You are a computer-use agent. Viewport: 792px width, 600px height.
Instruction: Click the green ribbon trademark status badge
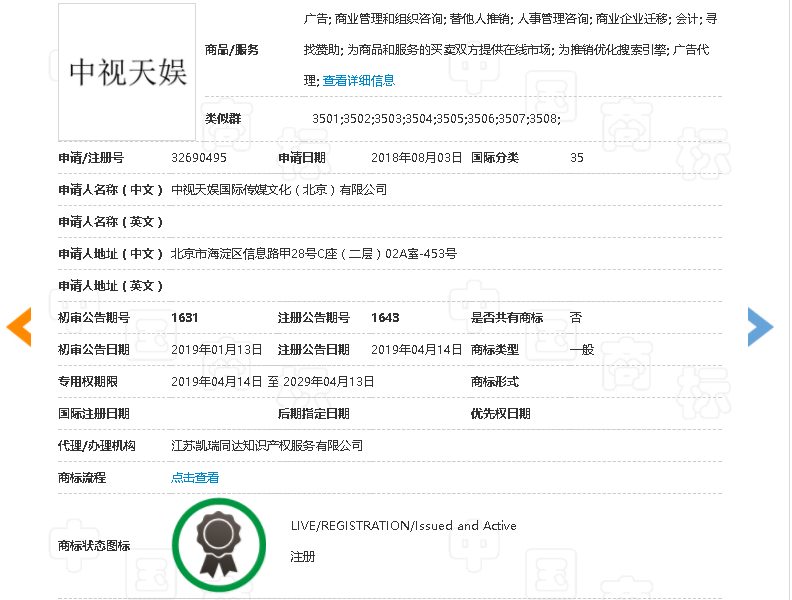pyautogui.click(x=219, y=545)
